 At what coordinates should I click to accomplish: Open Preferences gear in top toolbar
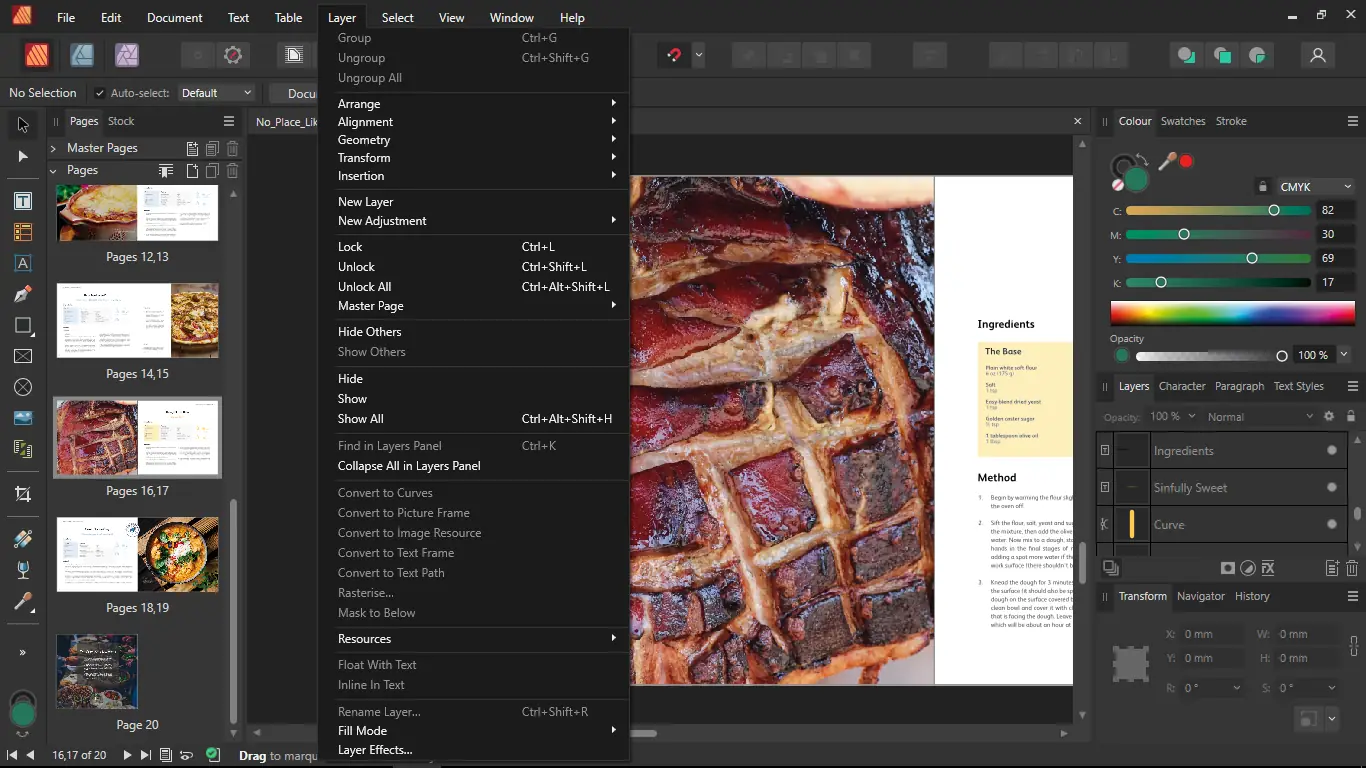[233, 55]
